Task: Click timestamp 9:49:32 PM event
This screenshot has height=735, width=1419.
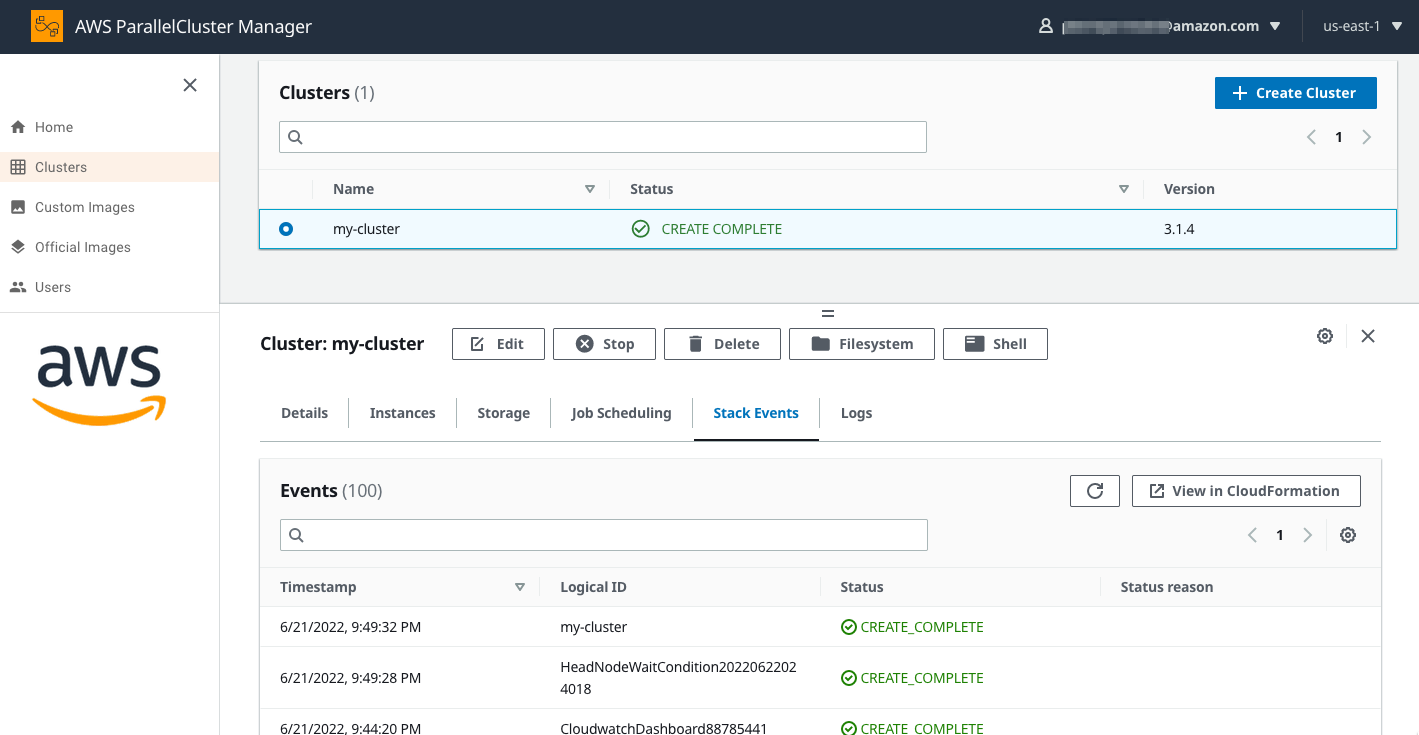Action: tap(350, 627)
